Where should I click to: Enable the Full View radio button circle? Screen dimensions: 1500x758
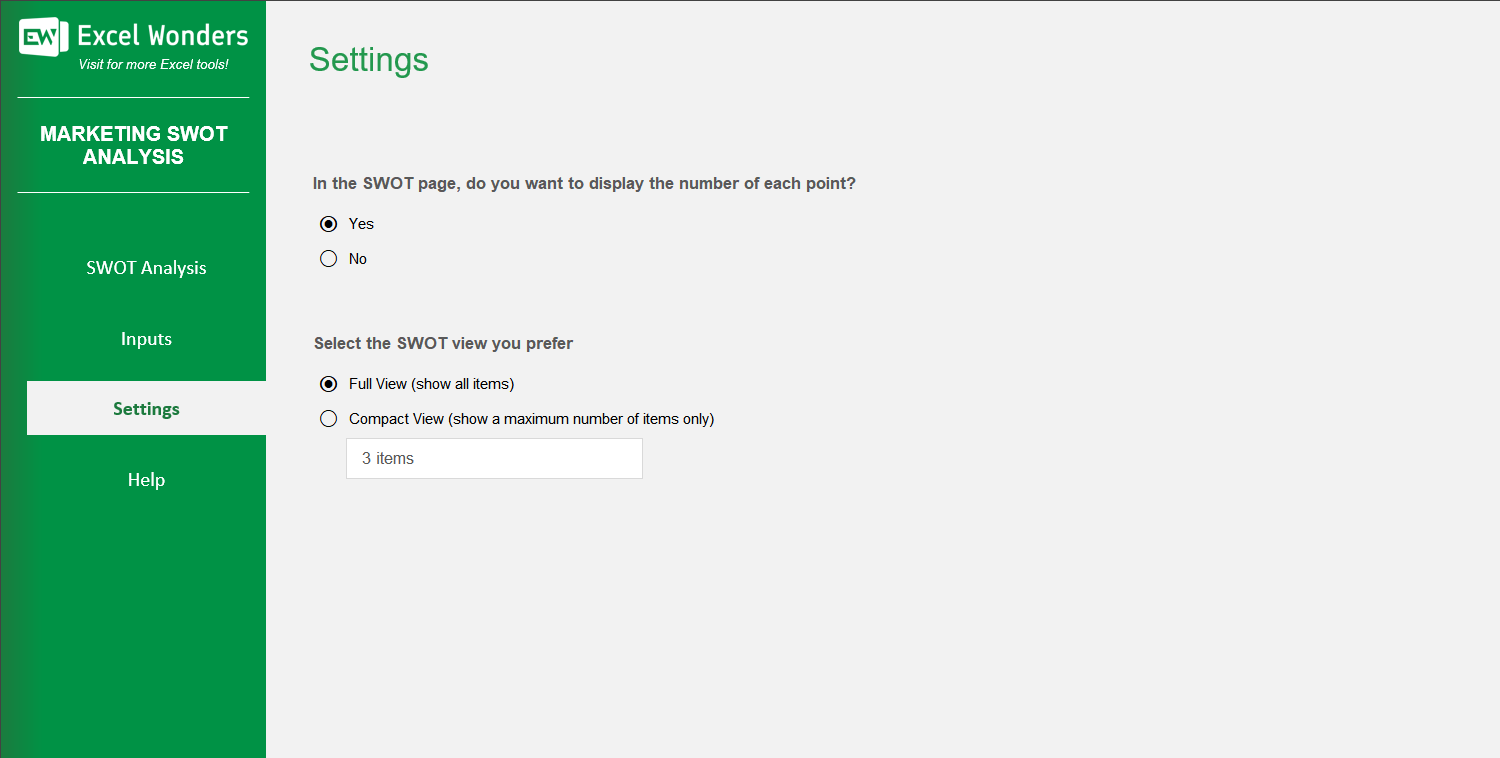(328, 384)
